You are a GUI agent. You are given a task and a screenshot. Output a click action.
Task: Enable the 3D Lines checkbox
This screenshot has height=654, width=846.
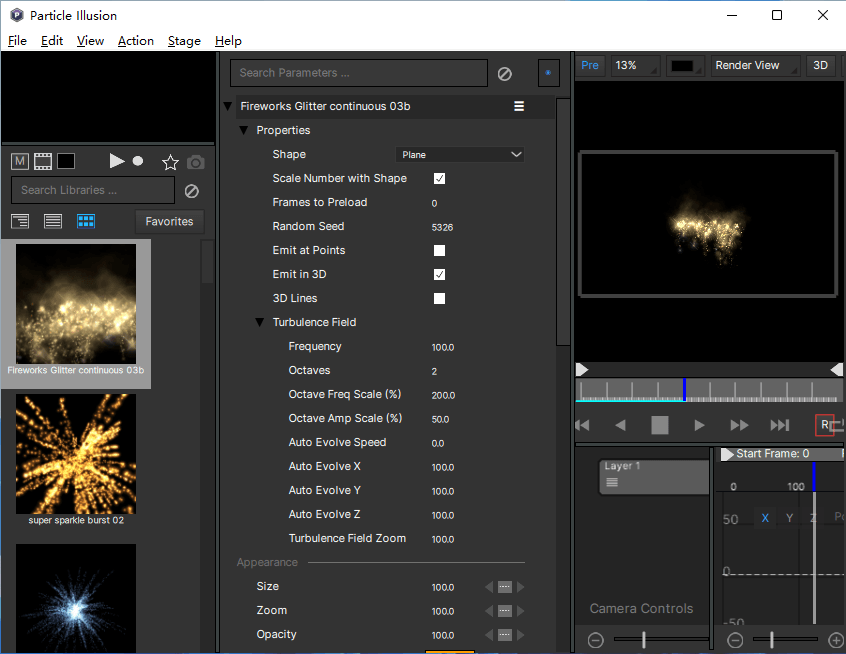point(439,299)
